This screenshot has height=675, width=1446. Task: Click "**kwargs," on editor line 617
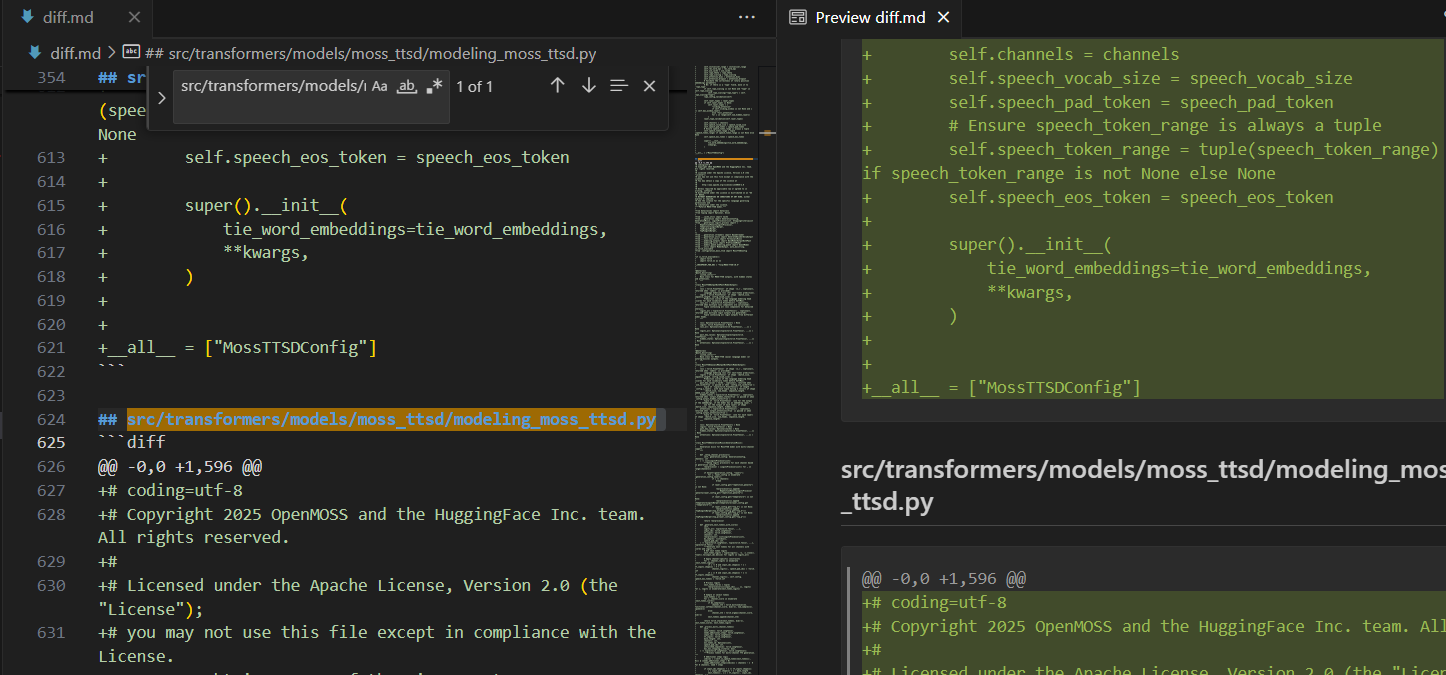pos(266,252)
